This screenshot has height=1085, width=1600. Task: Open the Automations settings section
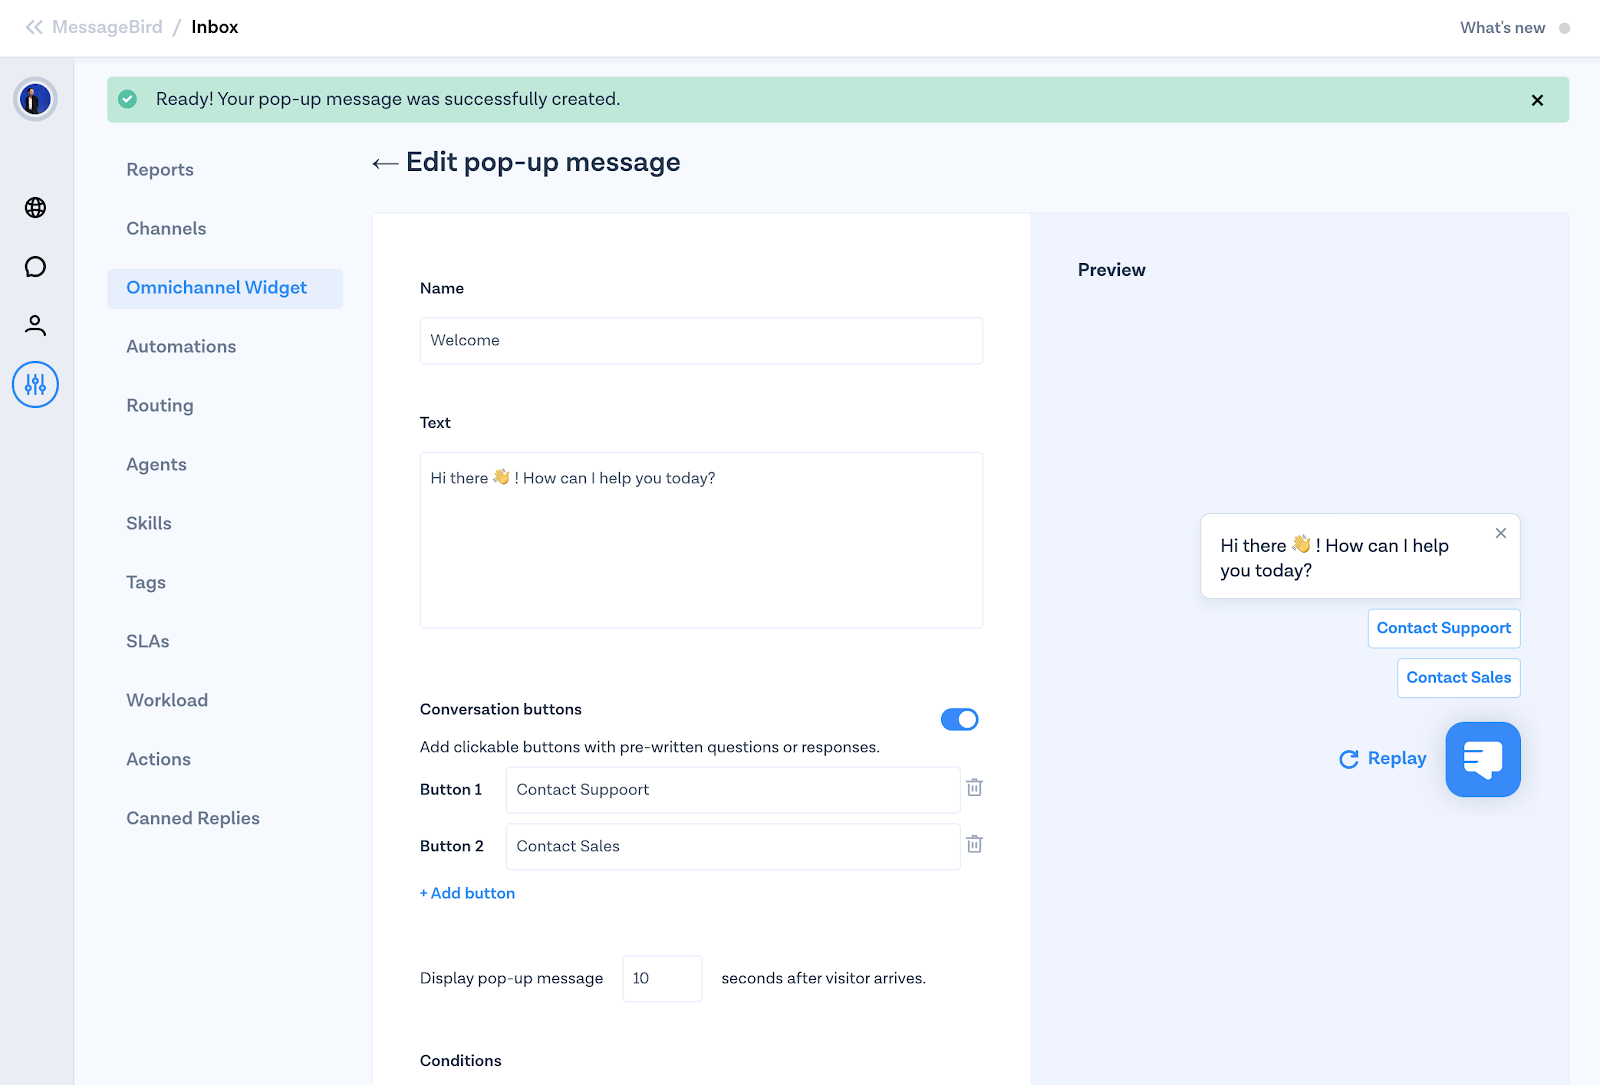[181, 347]
